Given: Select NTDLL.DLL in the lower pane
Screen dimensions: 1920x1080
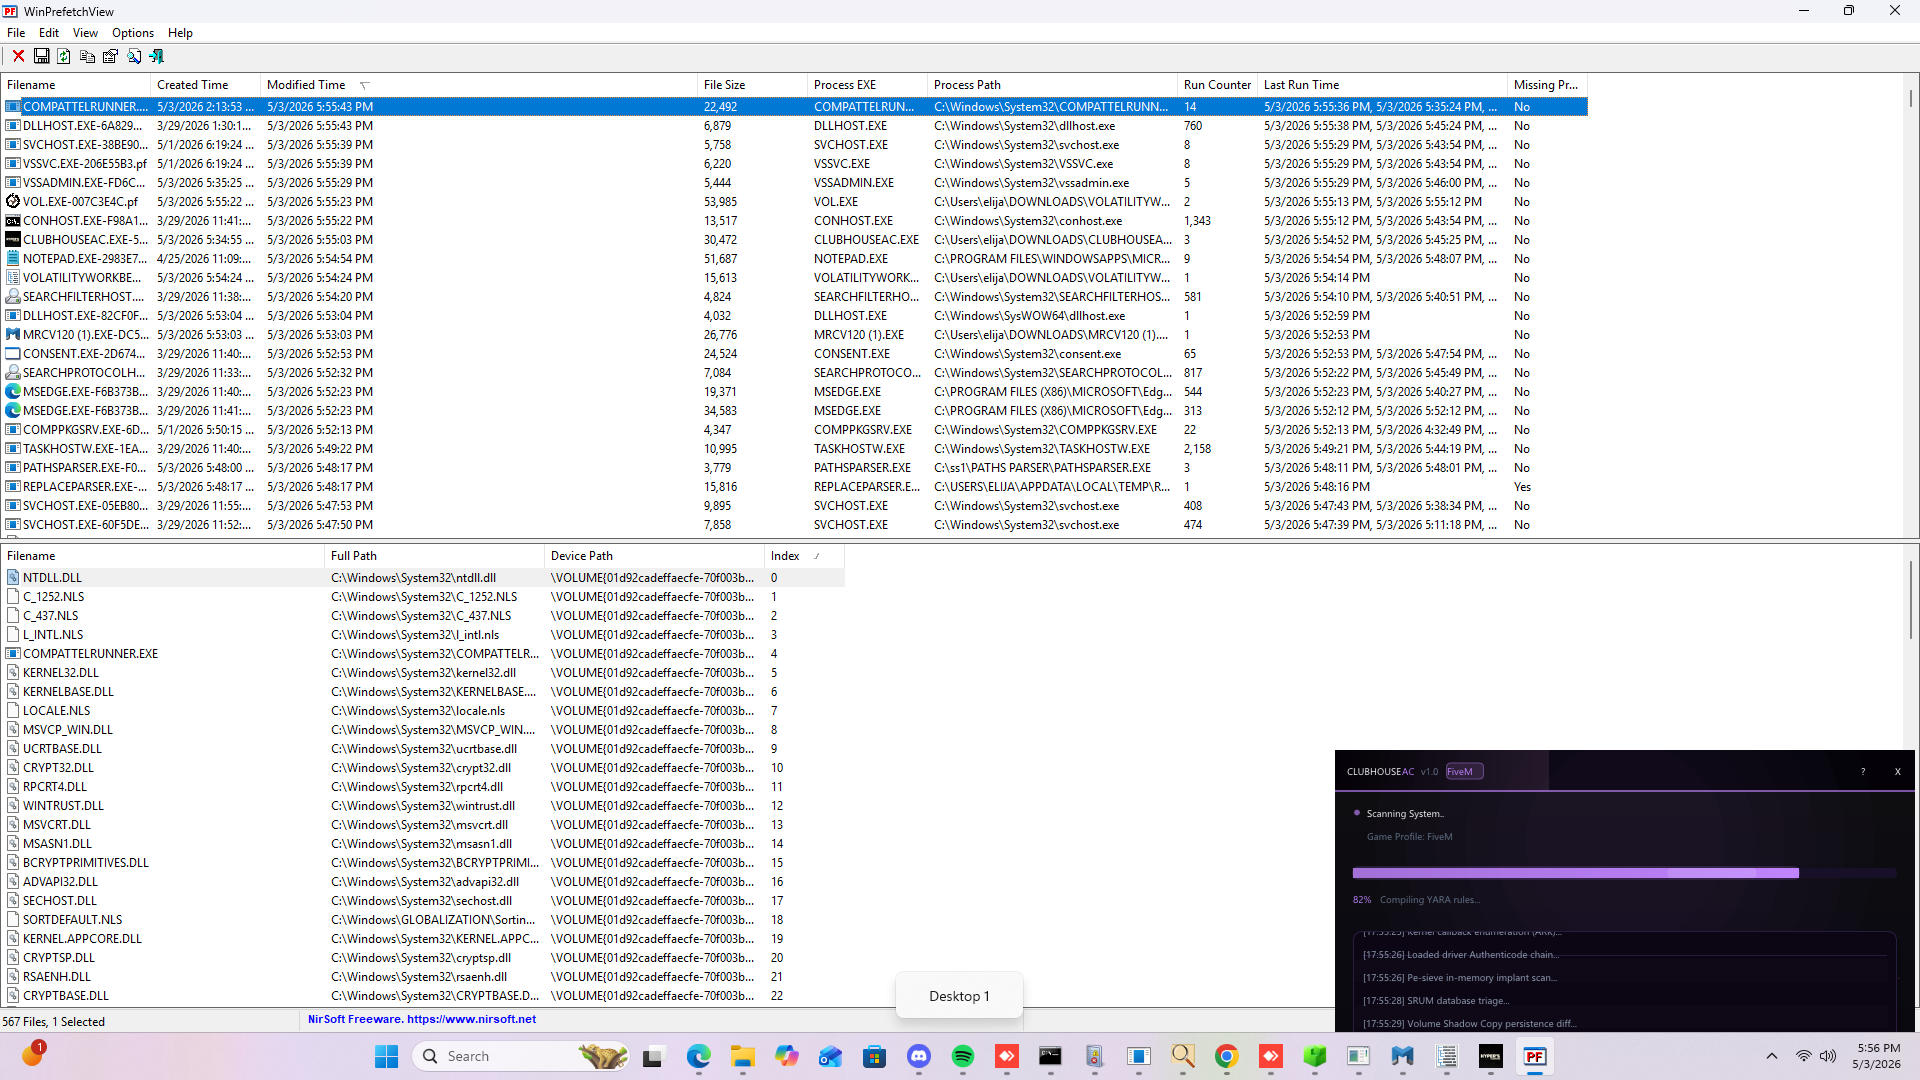Looking at the screenshot, I should [x=423, y=577].
